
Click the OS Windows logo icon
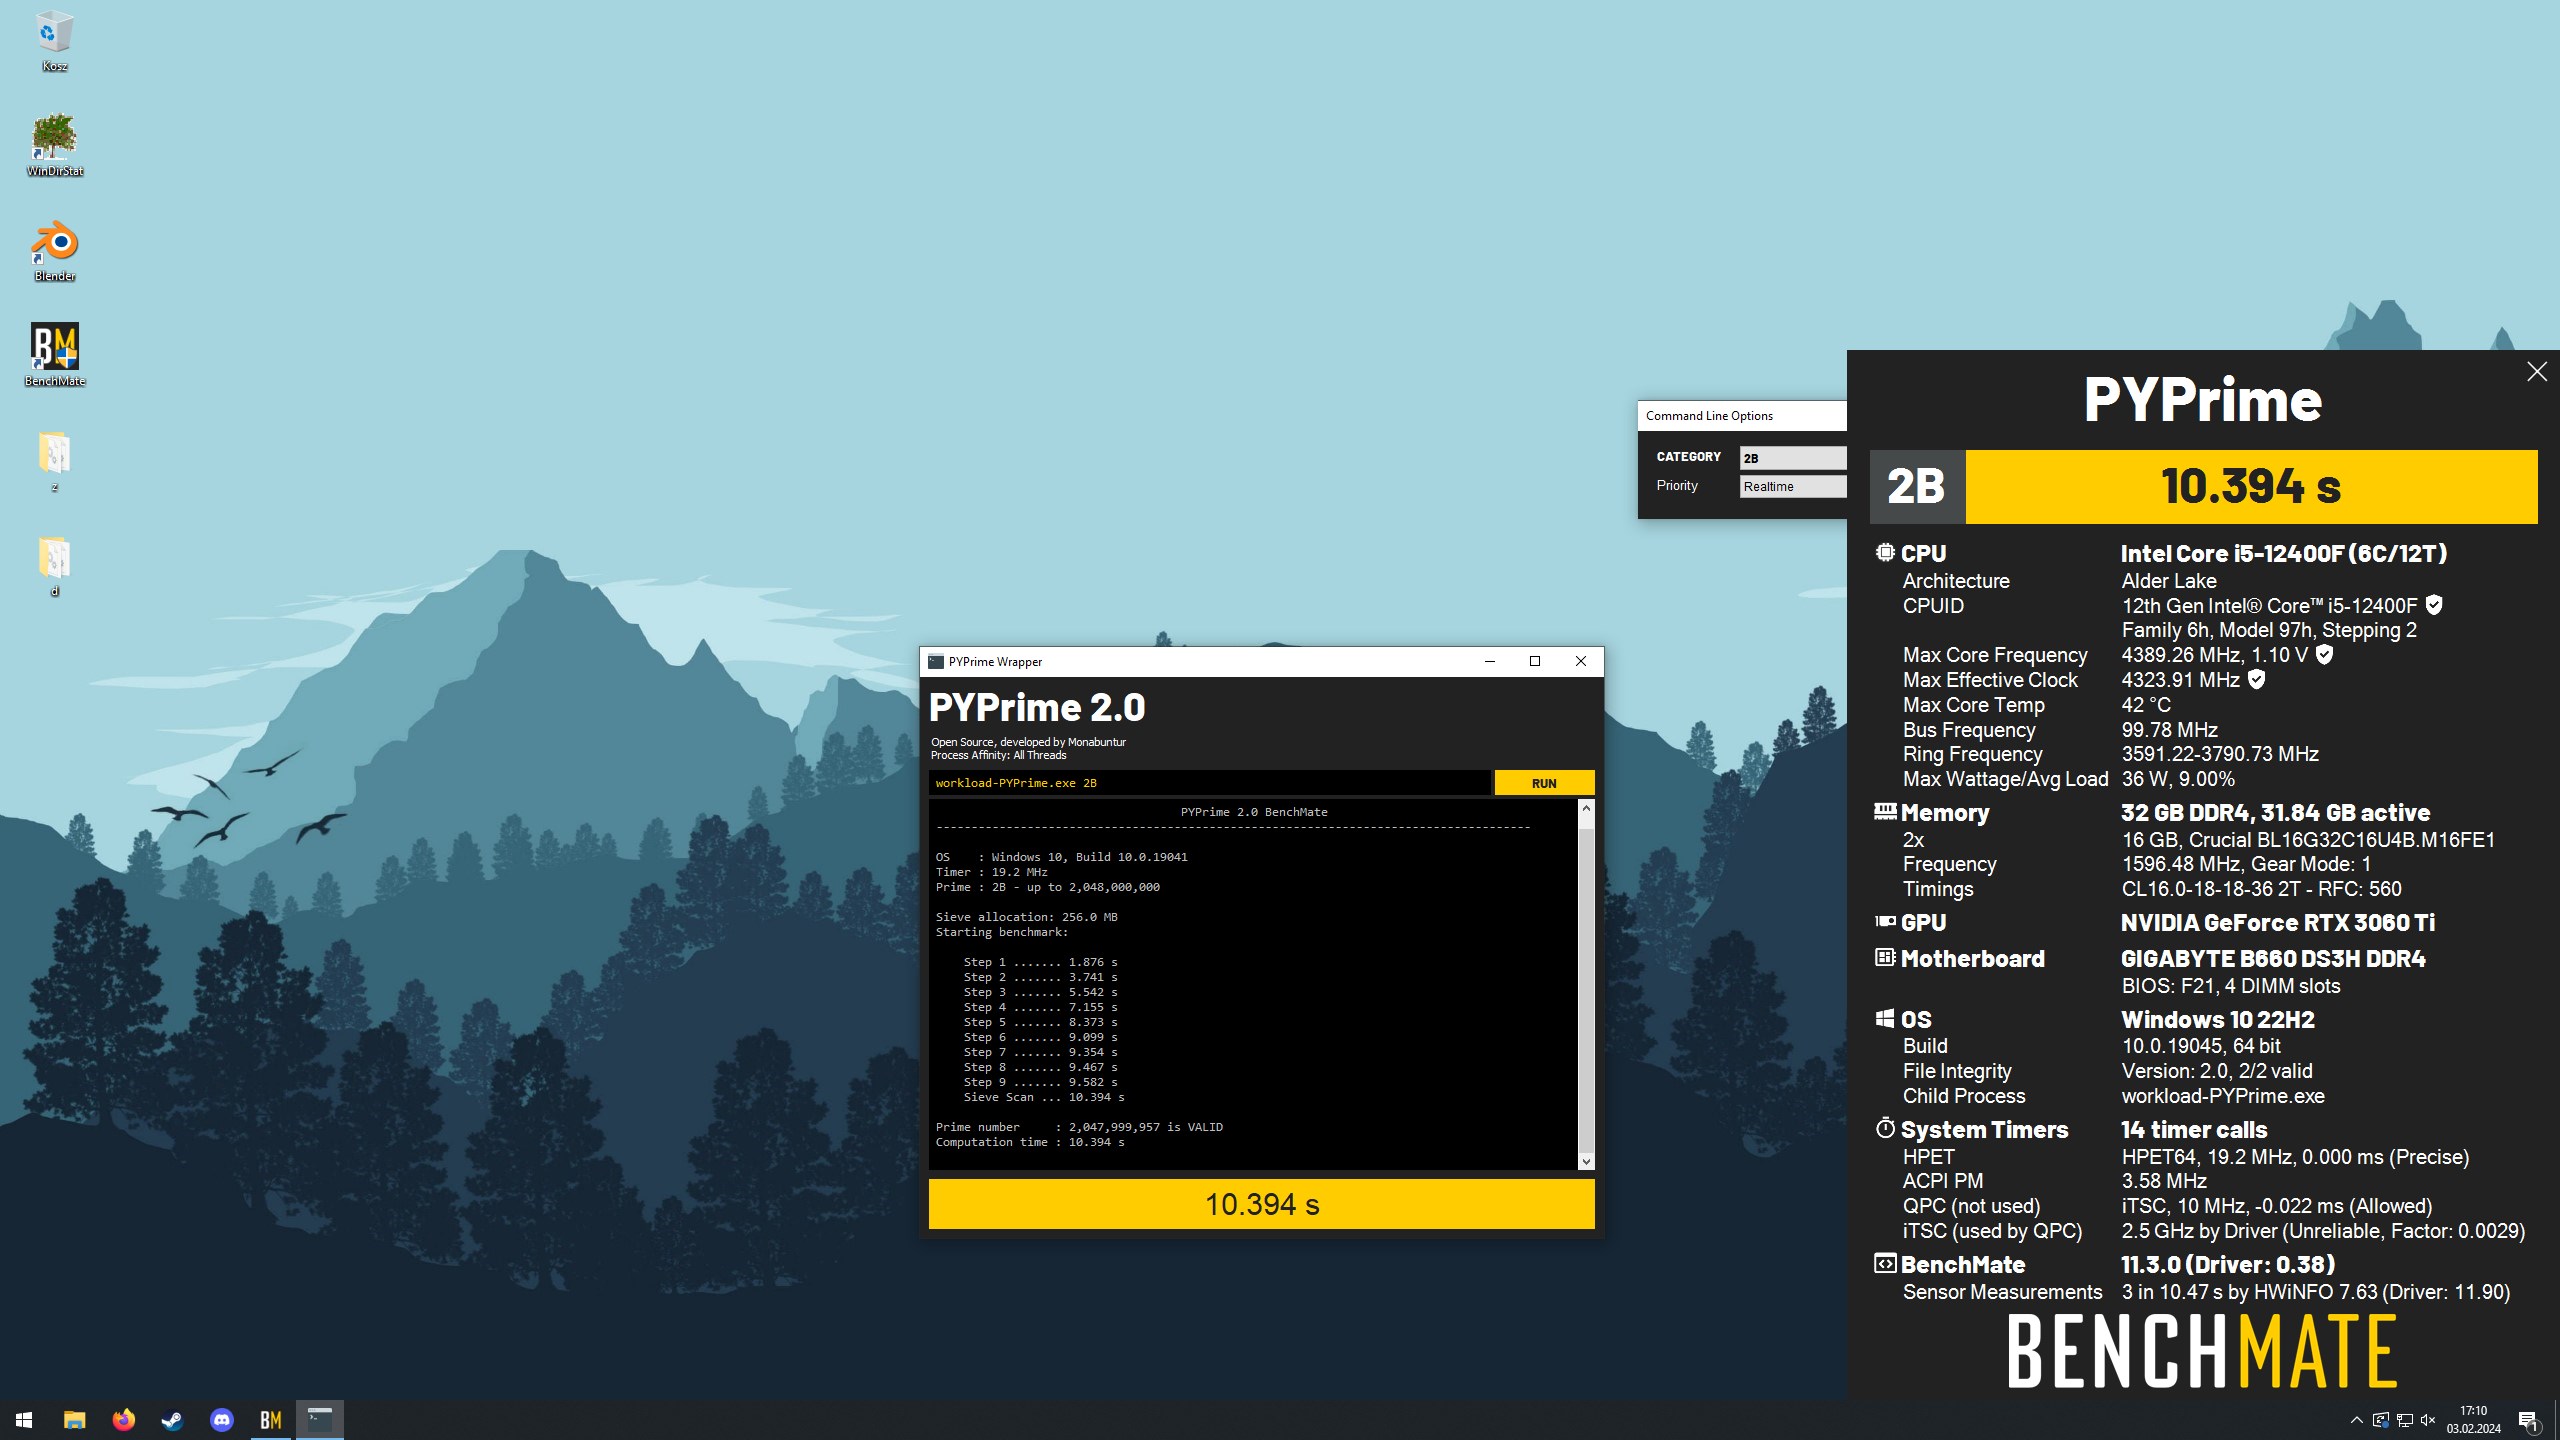[x=1885, y=1018]
